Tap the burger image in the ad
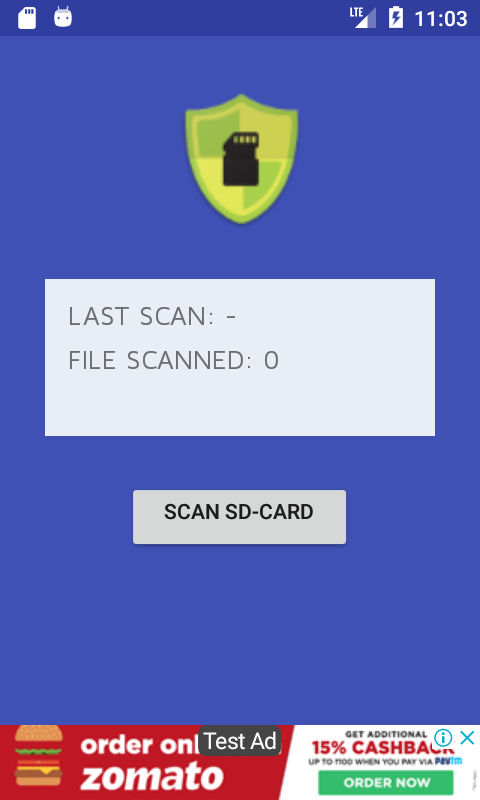Screen dimensions: 480x800 [x=39, y=756]
